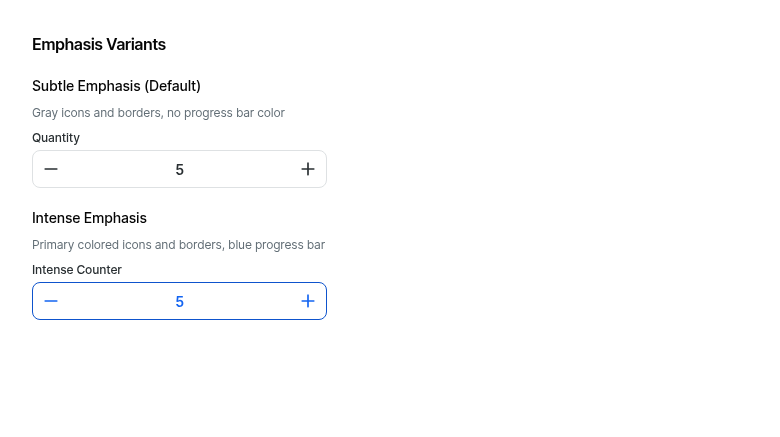
Task: Click the gray icons and borders description
Action: tap(158, 113)
